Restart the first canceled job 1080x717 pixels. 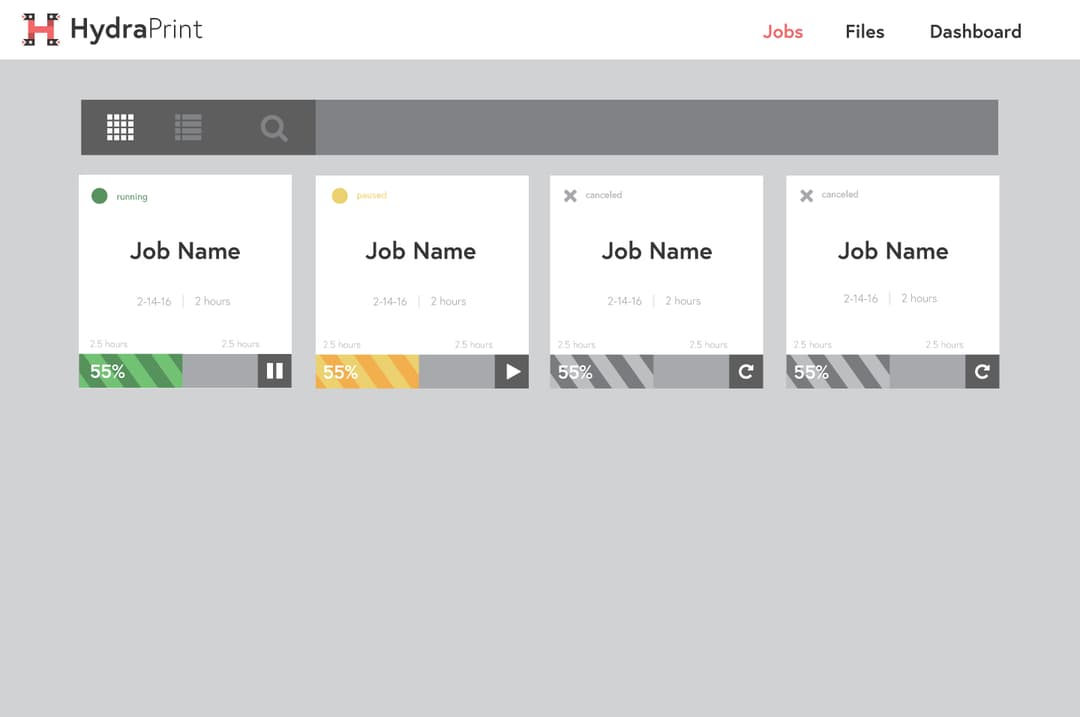click(x=746, y=371)
